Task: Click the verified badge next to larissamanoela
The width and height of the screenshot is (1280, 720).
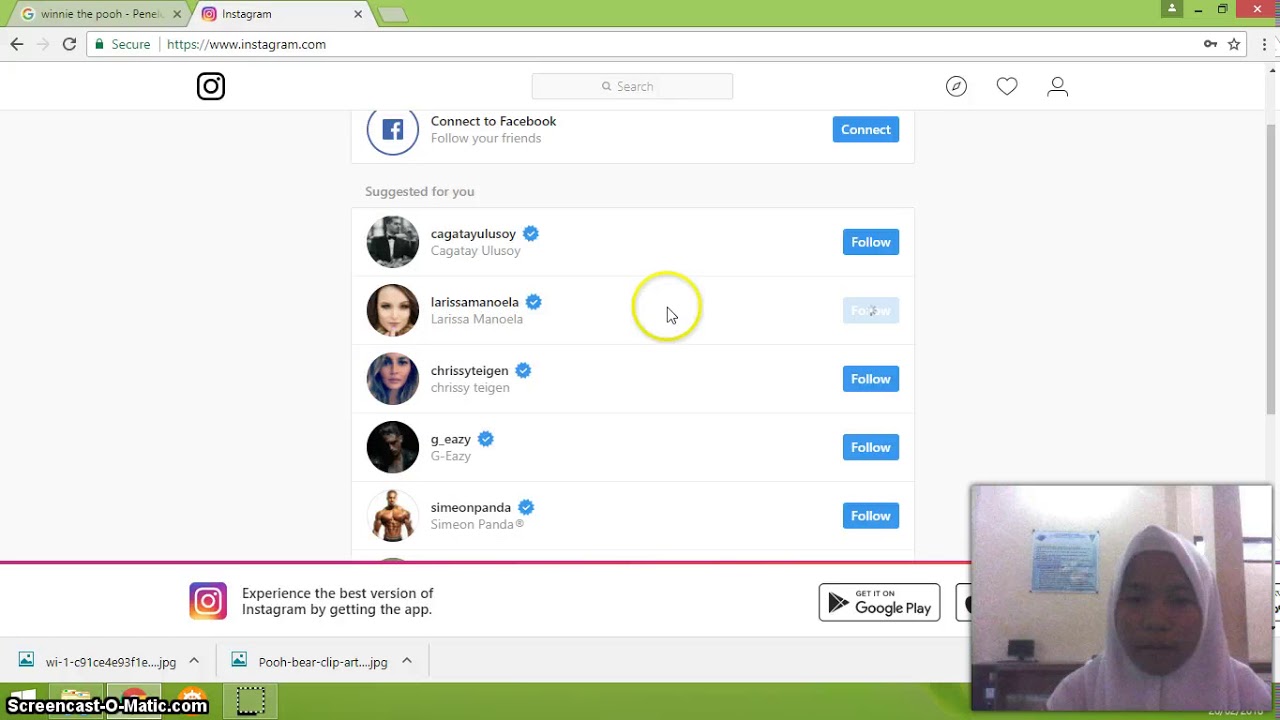Action: (534, 302)
